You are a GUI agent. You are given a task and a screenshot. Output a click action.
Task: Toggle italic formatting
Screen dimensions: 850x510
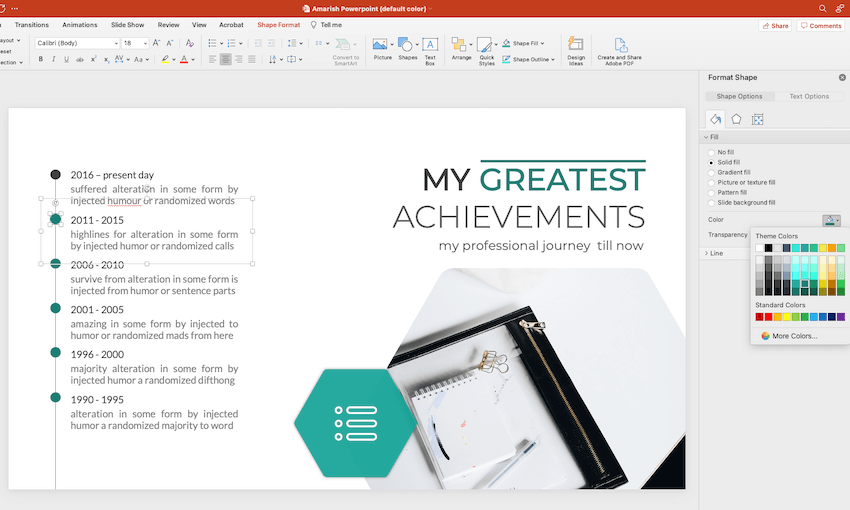[54, 60]
